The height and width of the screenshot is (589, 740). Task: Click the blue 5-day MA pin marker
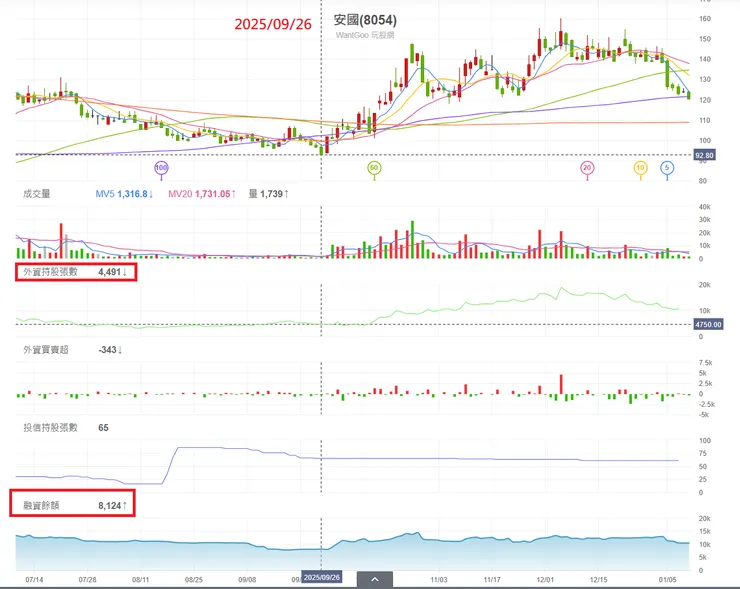pyautogui.click(x=667, y=168)
